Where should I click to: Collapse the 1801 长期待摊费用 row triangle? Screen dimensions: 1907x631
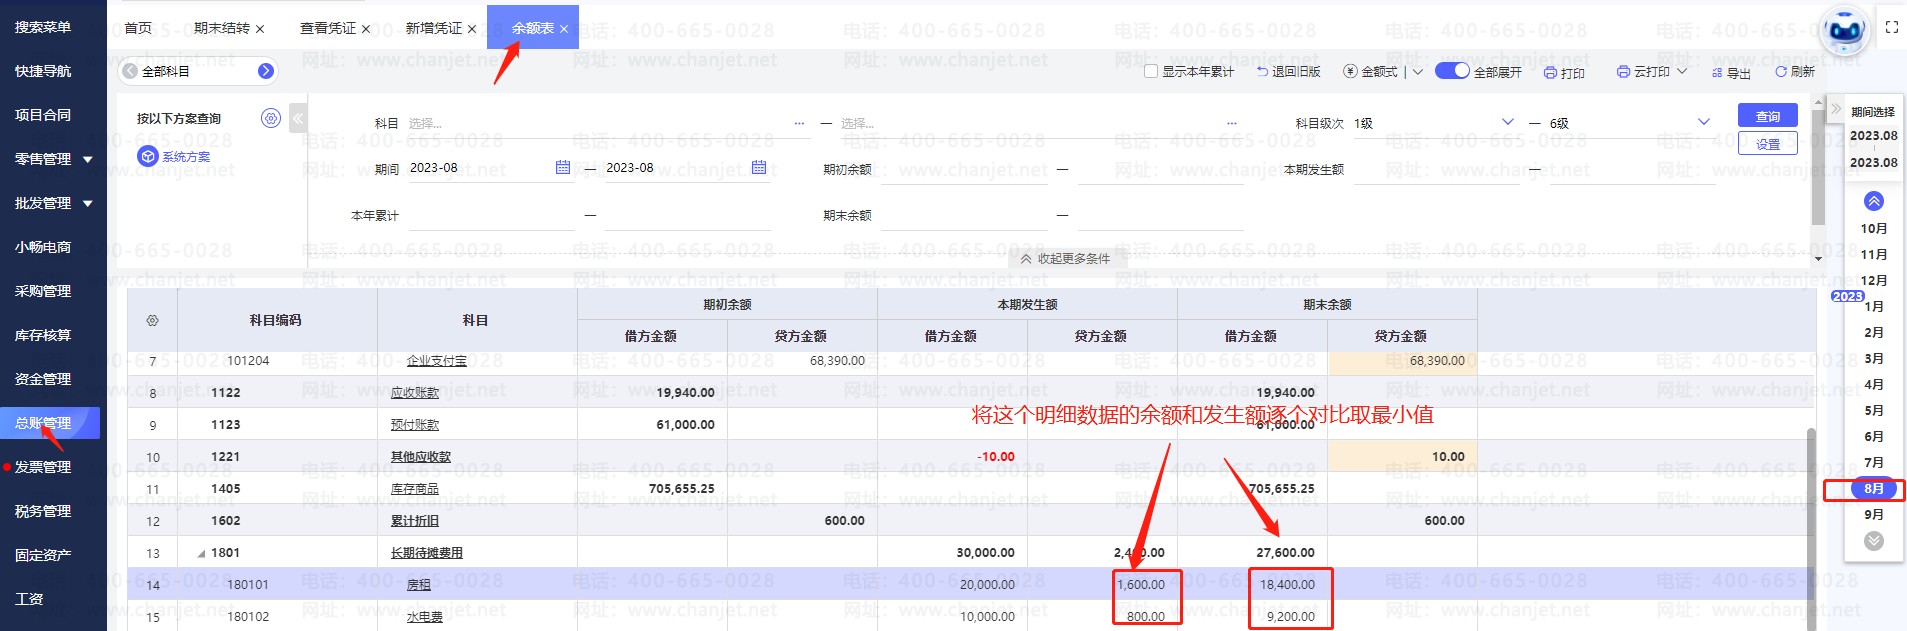(201, 553)
